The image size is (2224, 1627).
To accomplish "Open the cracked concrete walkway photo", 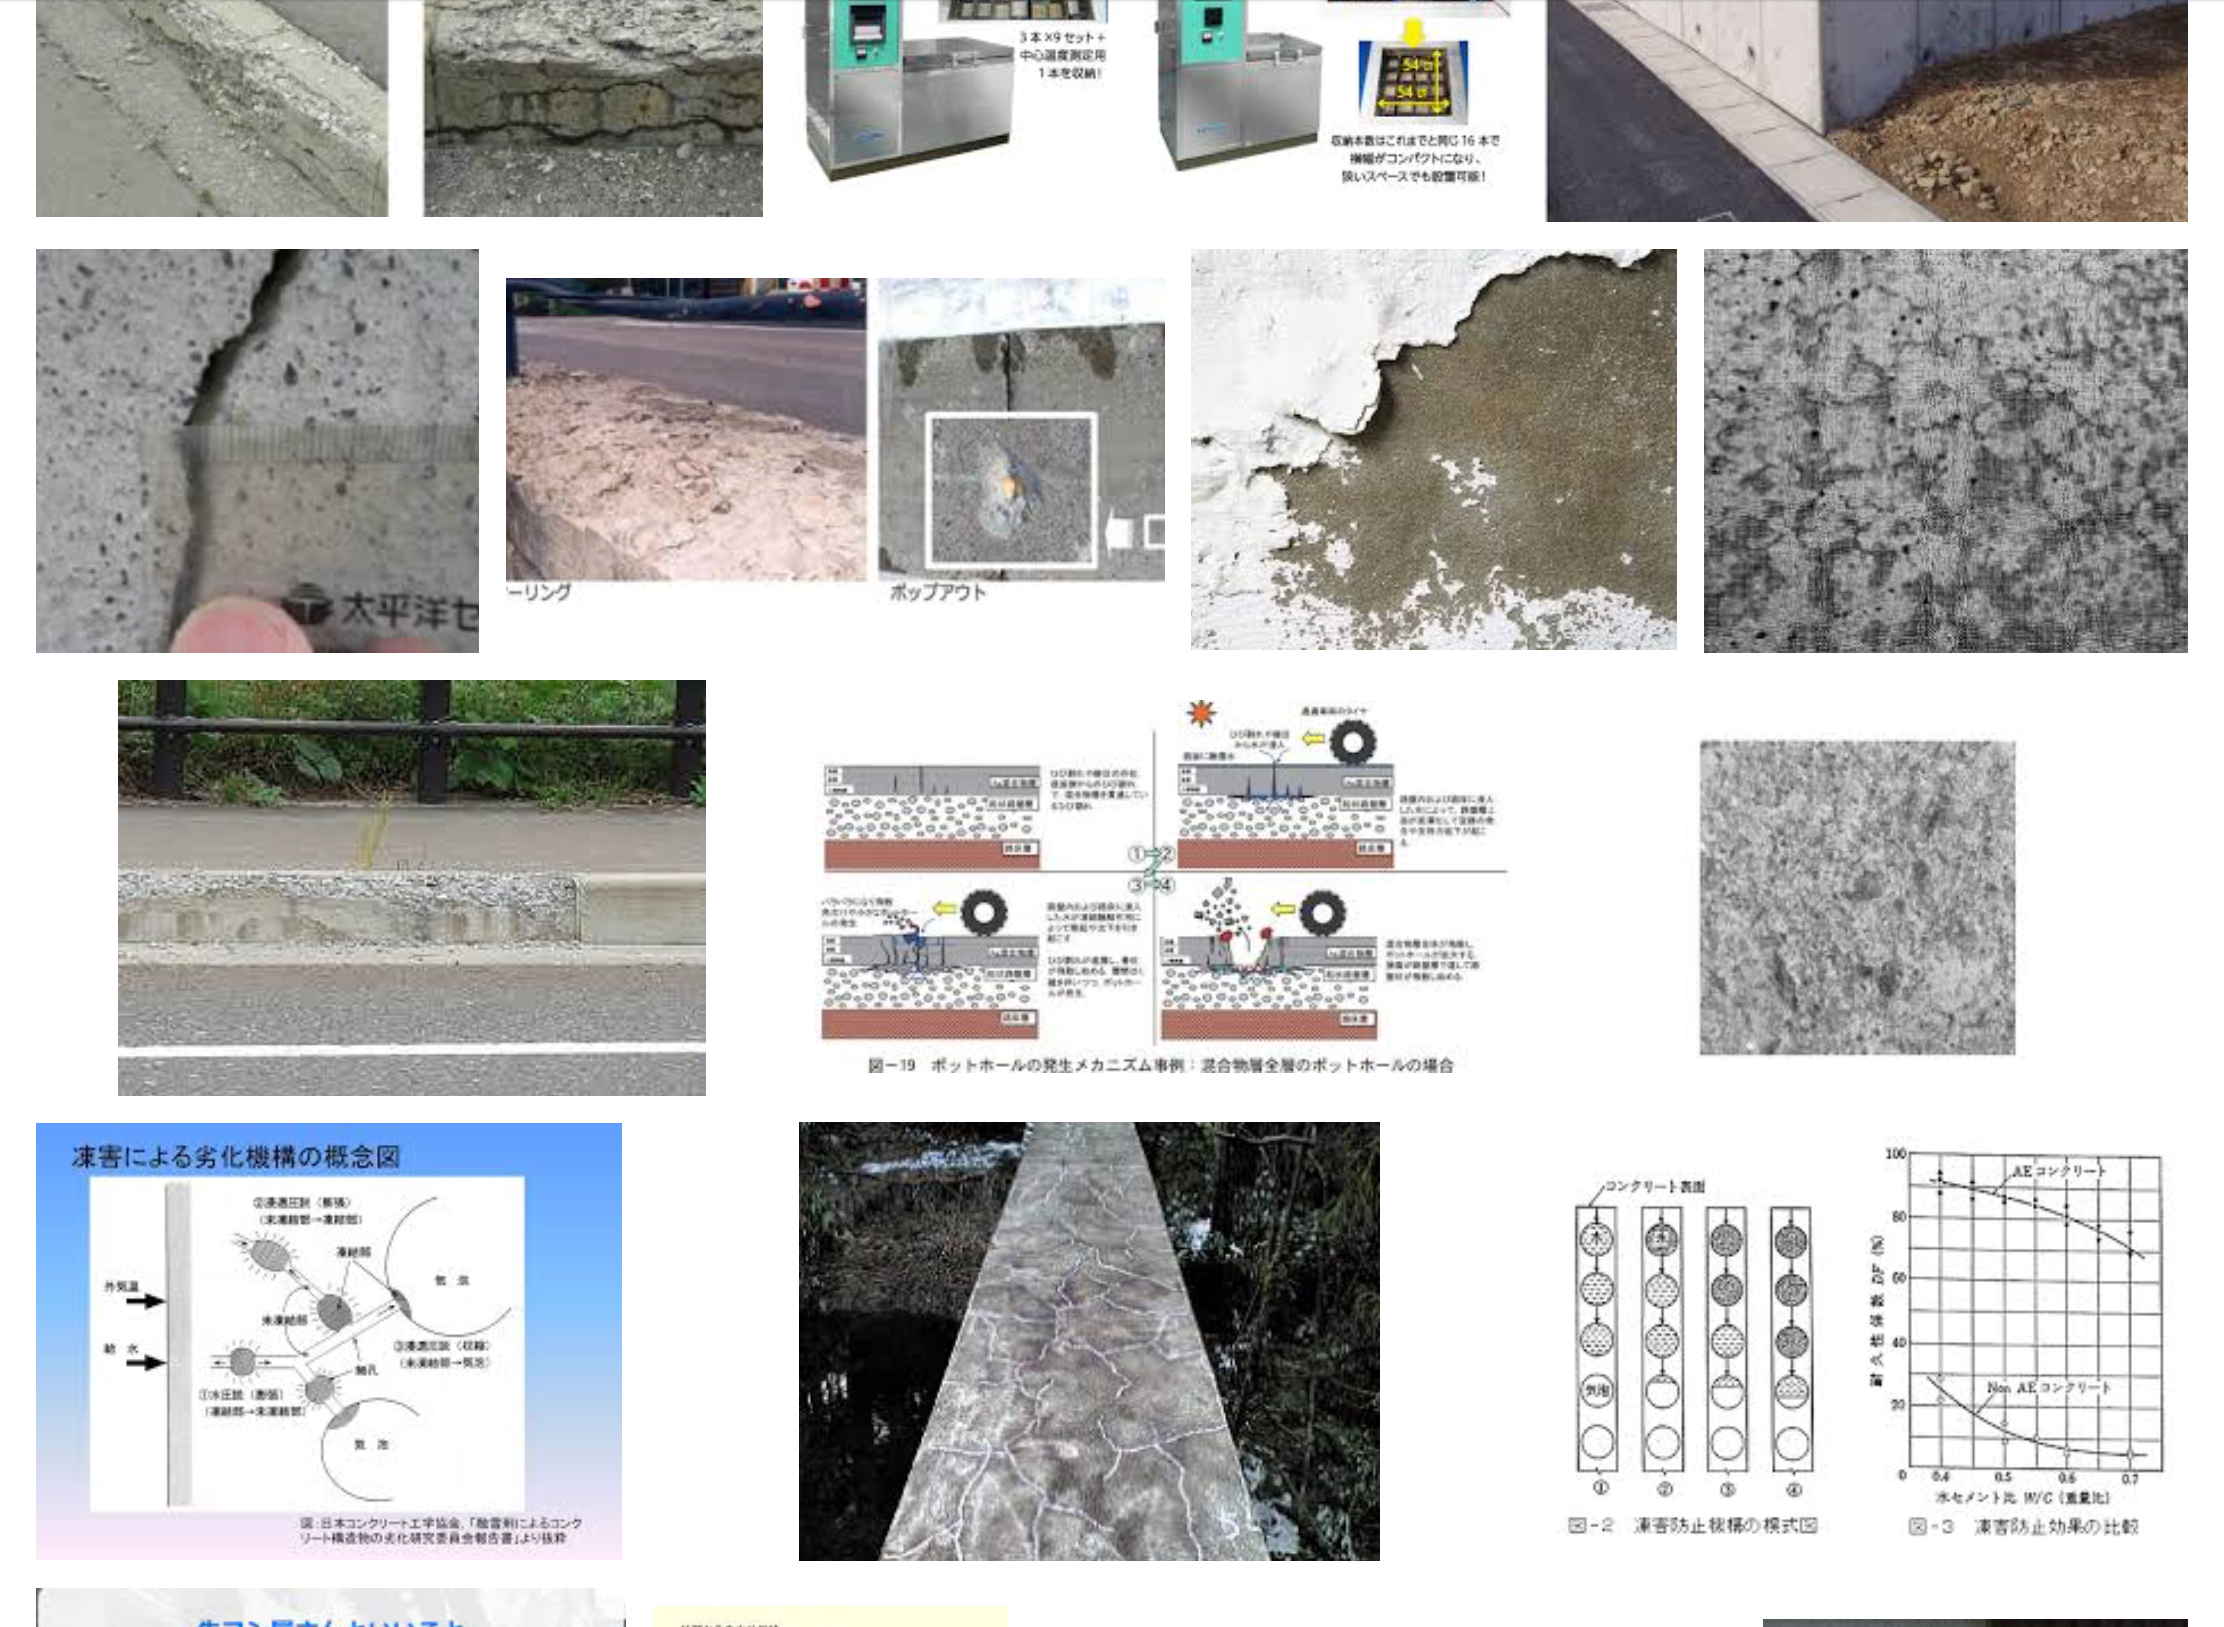I will pos(1089,1341).
